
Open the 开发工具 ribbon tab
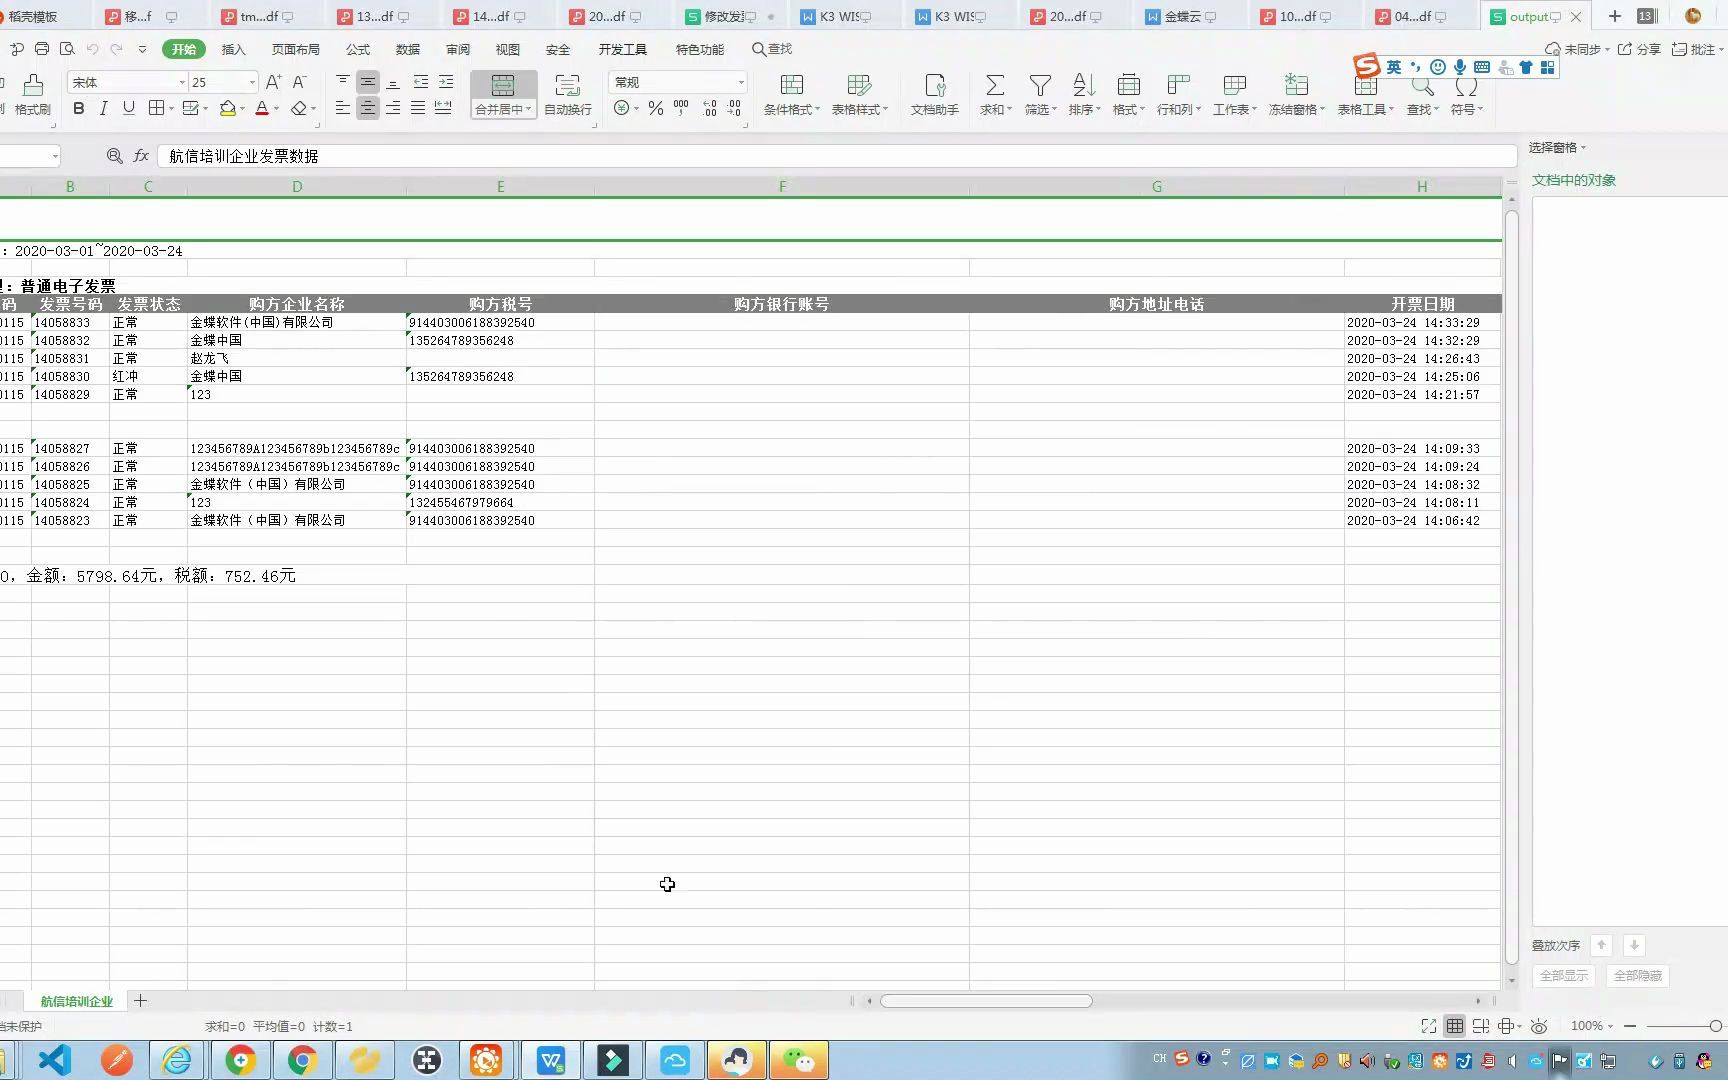coord(623,49)
